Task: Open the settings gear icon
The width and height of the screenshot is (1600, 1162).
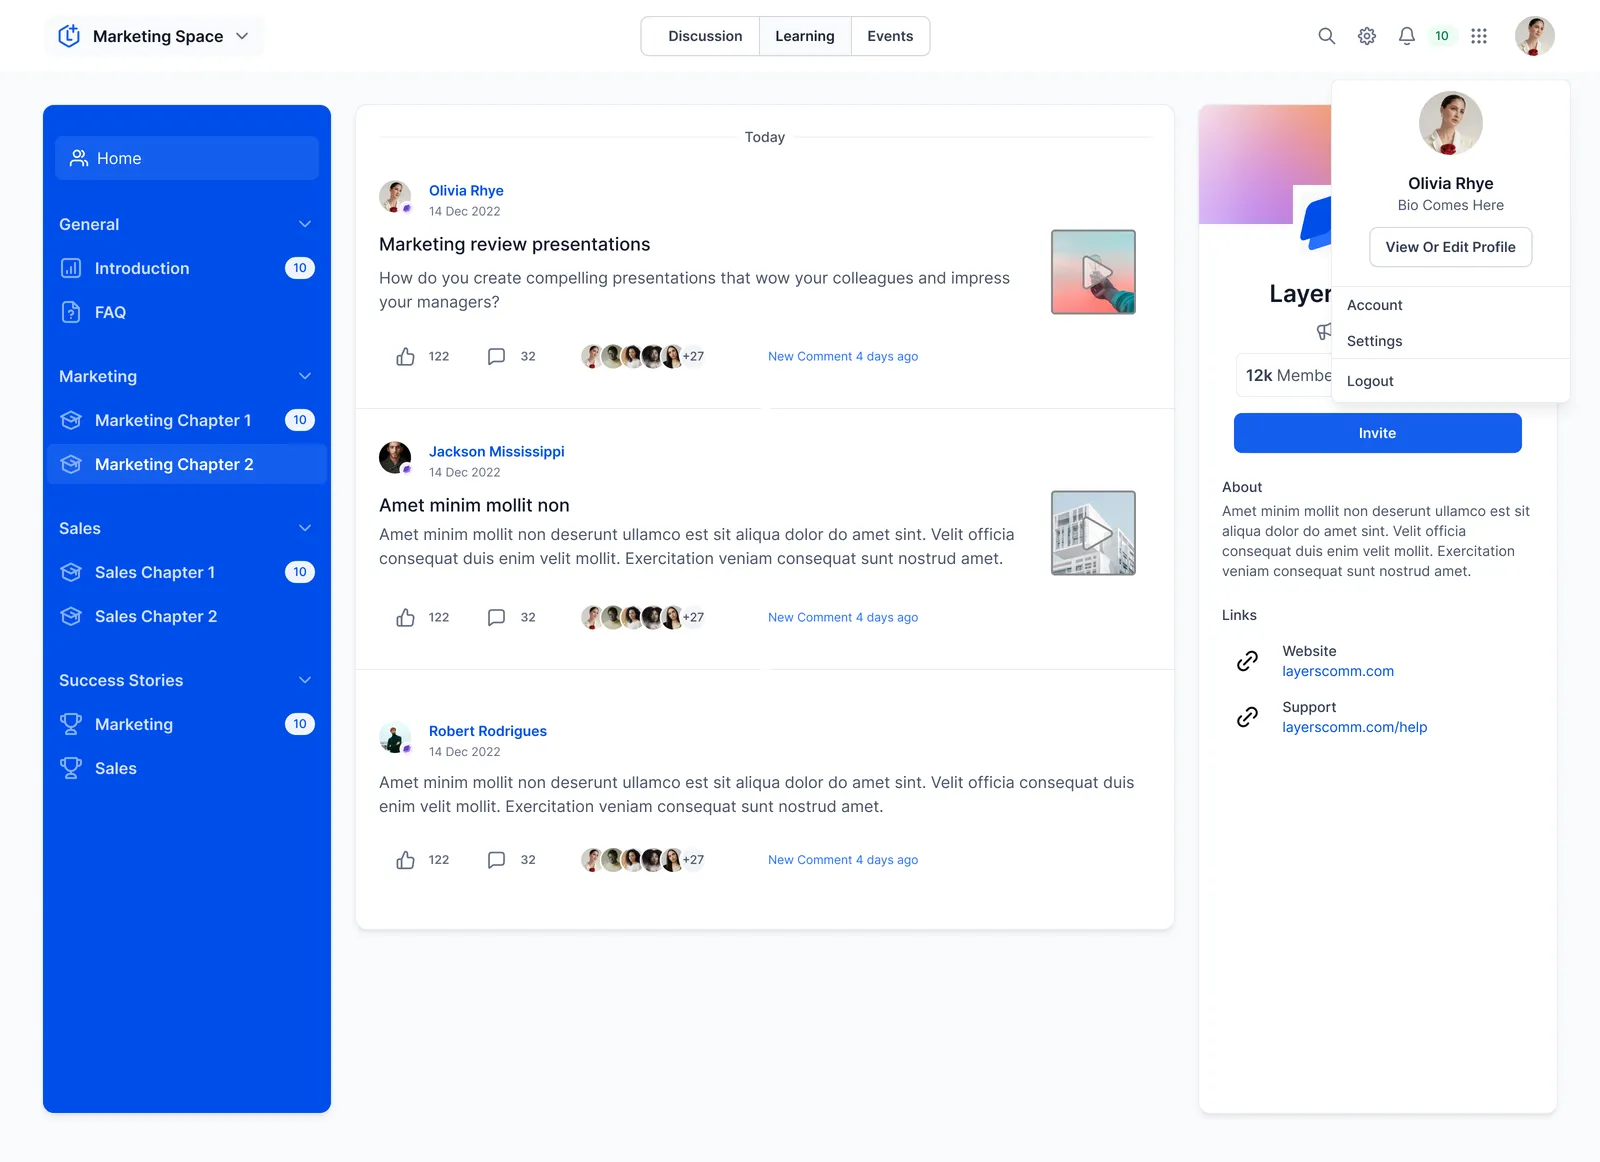Action: [x=1367, y=36]
